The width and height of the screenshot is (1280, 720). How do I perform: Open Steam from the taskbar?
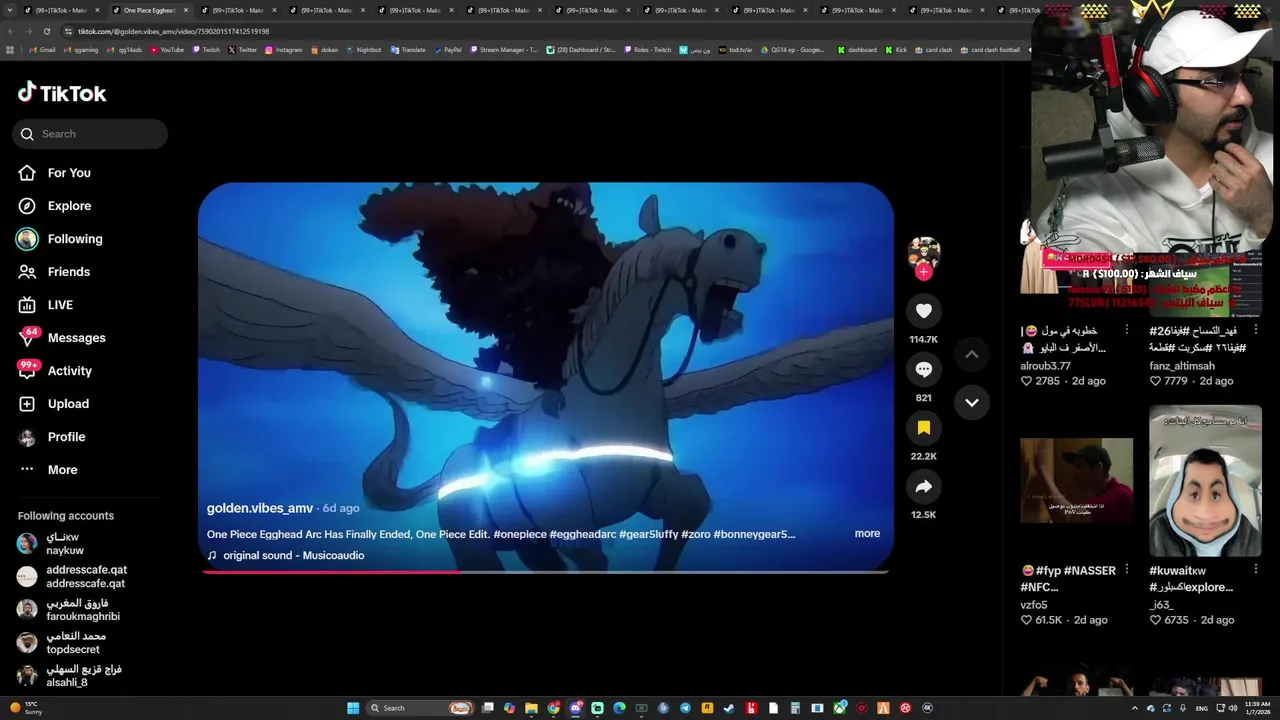pos(729,708)
